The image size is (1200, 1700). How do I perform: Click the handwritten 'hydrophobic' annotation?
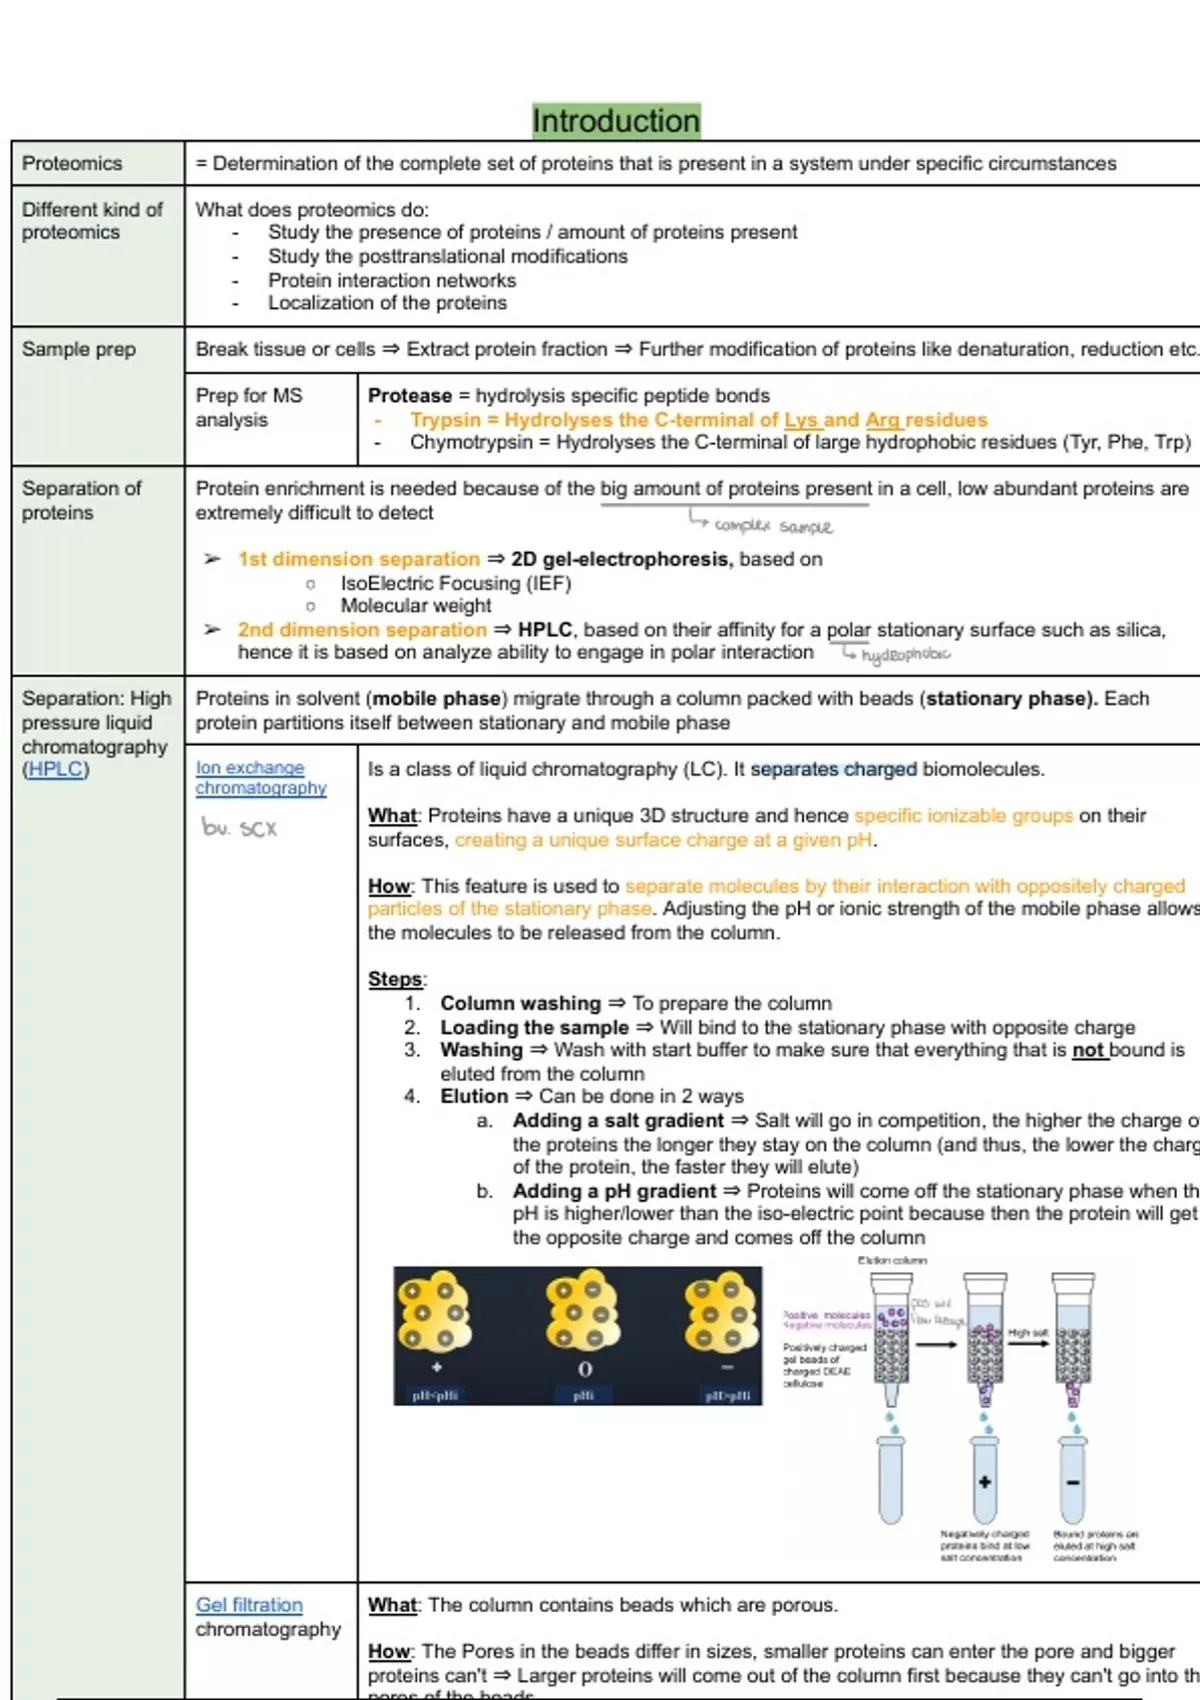point(904,655)
